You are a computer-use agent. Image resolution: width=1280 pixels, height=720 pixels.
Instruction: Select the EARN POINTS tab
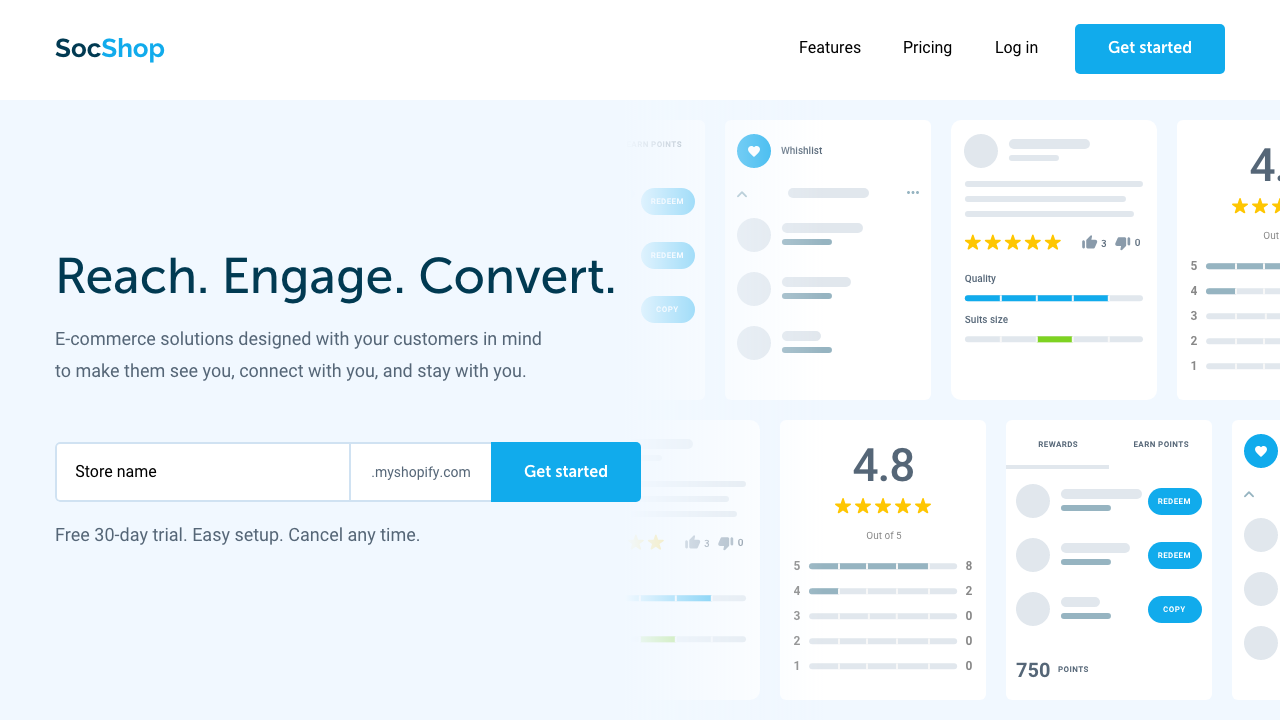point(1161,444)
